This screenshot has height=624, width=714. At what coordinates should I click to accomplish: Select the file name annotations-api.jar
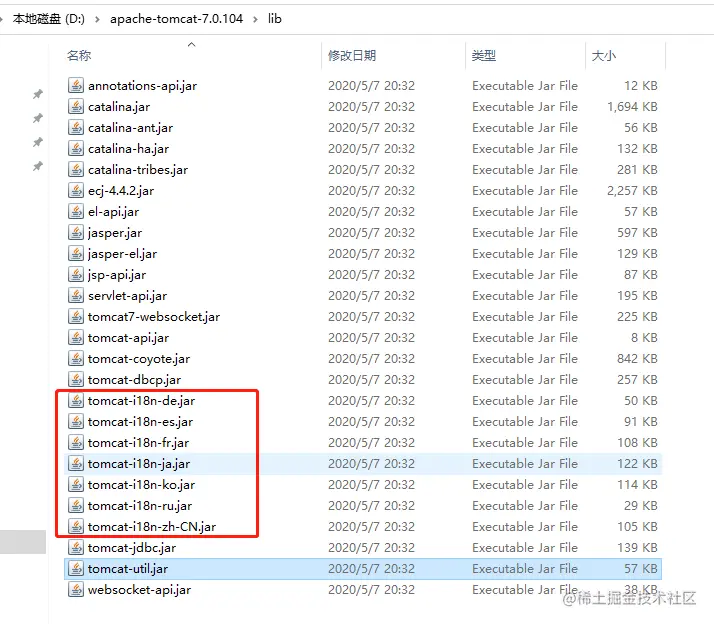click(x=143, y=86)
